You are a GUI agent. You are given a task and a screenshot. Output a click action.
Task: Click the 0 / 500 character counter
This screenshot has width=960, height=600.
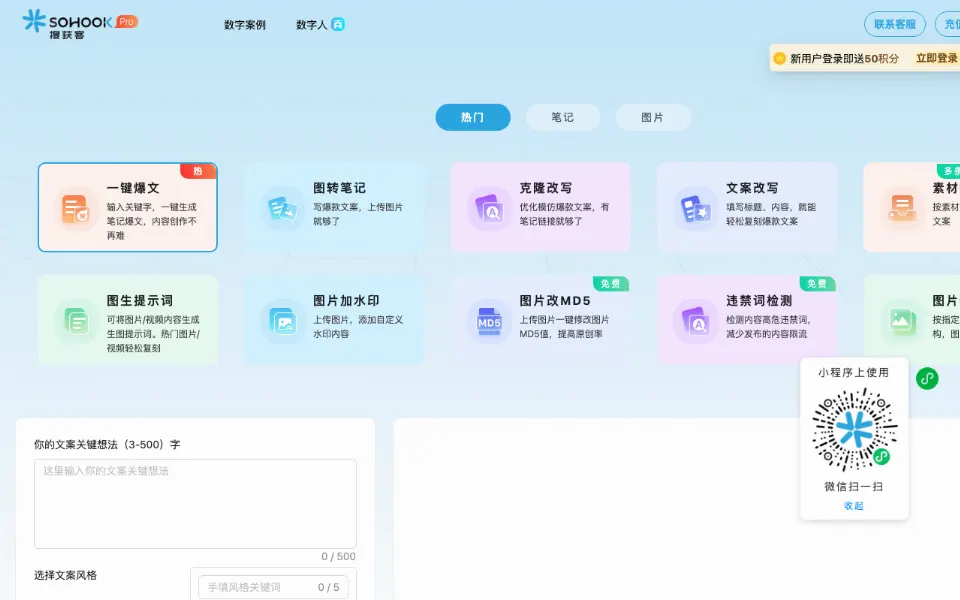point(338,557)
